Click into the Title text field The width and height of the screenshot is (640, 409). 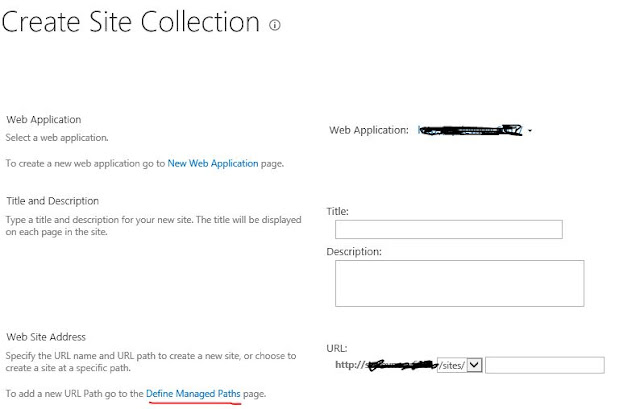click(x=448, y=230)
